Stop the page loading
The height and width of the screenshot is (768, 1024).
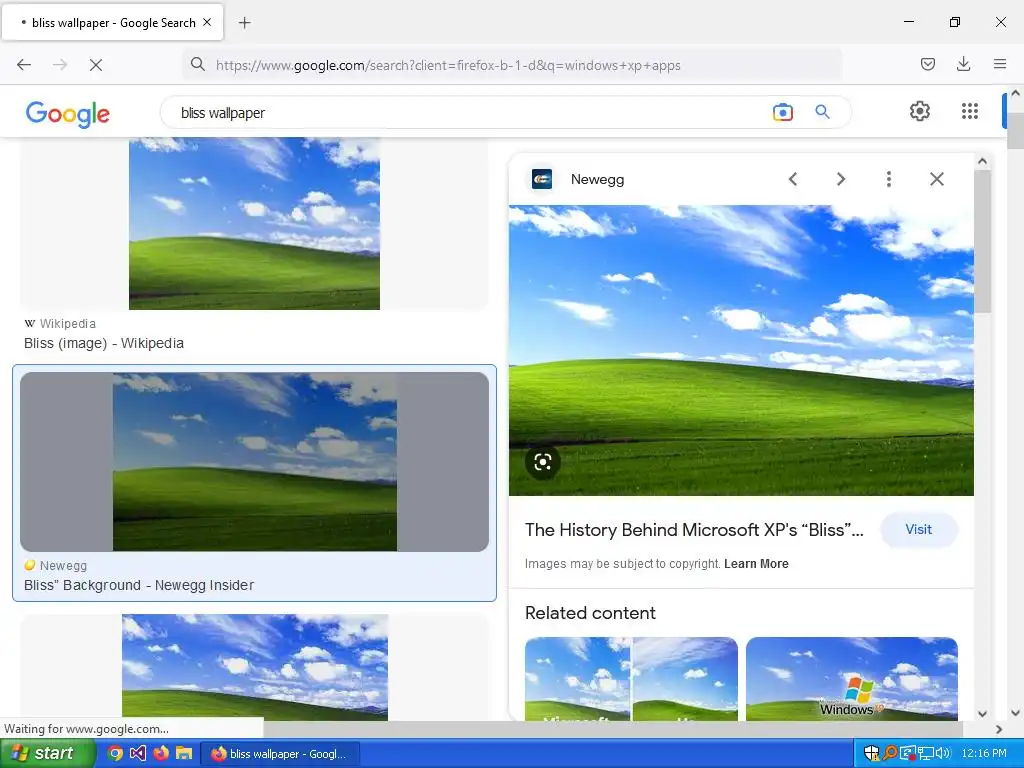point(95,65)
